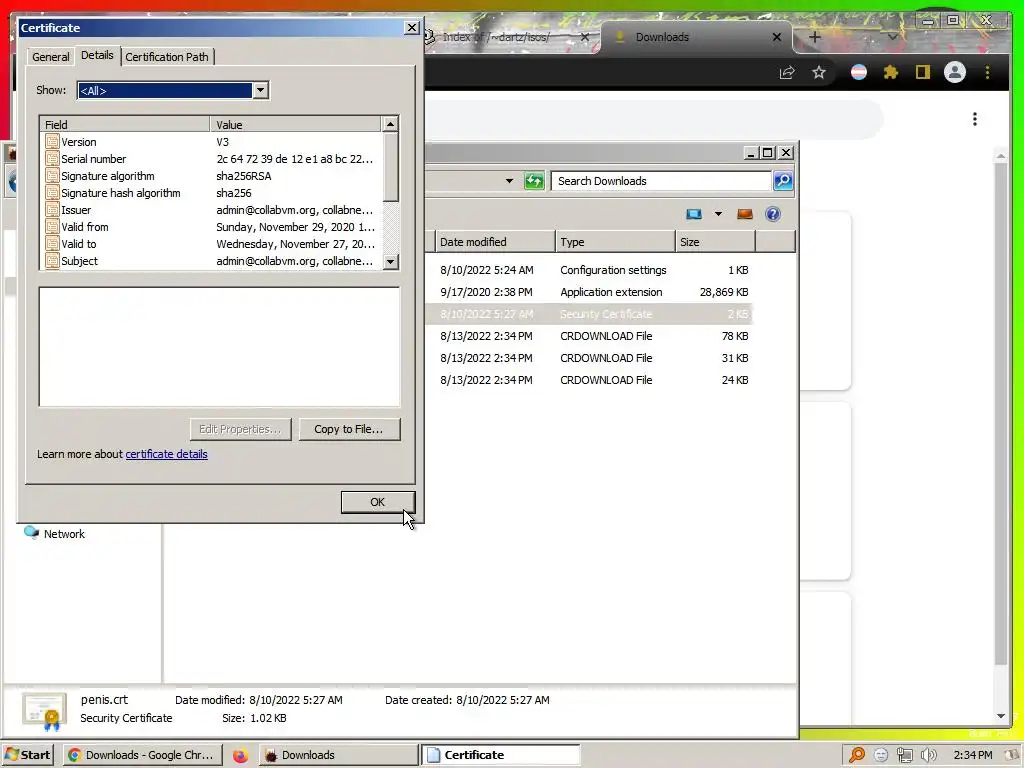
Task: Click the striped round extension icon in Chrome toolbar
Action: [859, 72]
